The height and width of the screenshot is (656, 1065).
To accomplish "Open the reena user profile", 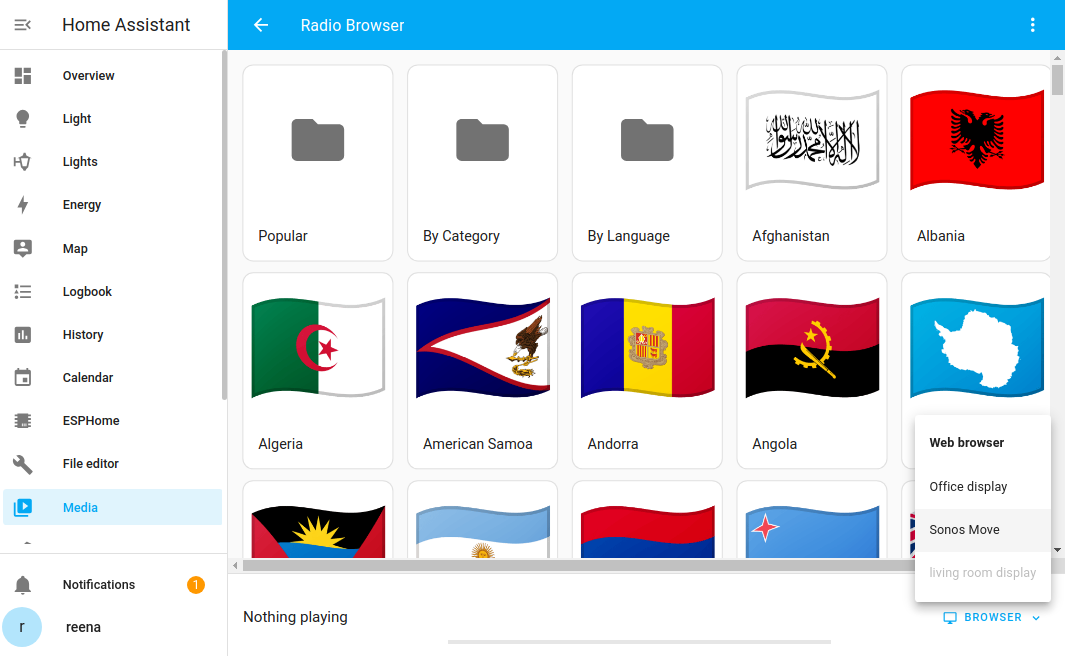I will 22,627.
